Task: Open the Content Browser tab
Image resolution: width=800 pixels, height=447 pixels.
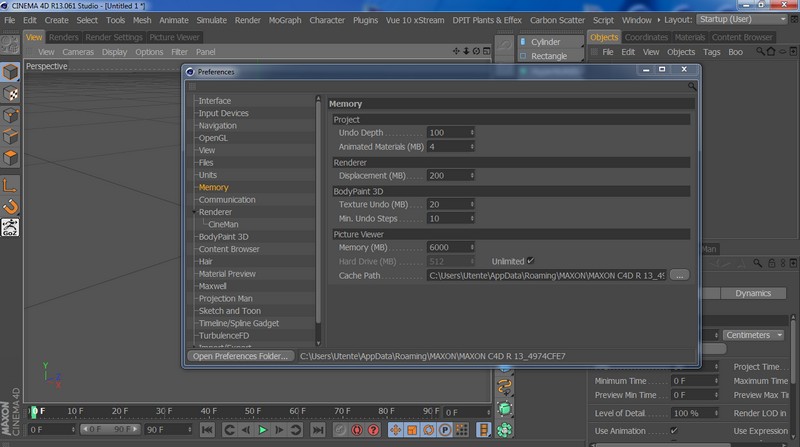Action: pos(742,37)
